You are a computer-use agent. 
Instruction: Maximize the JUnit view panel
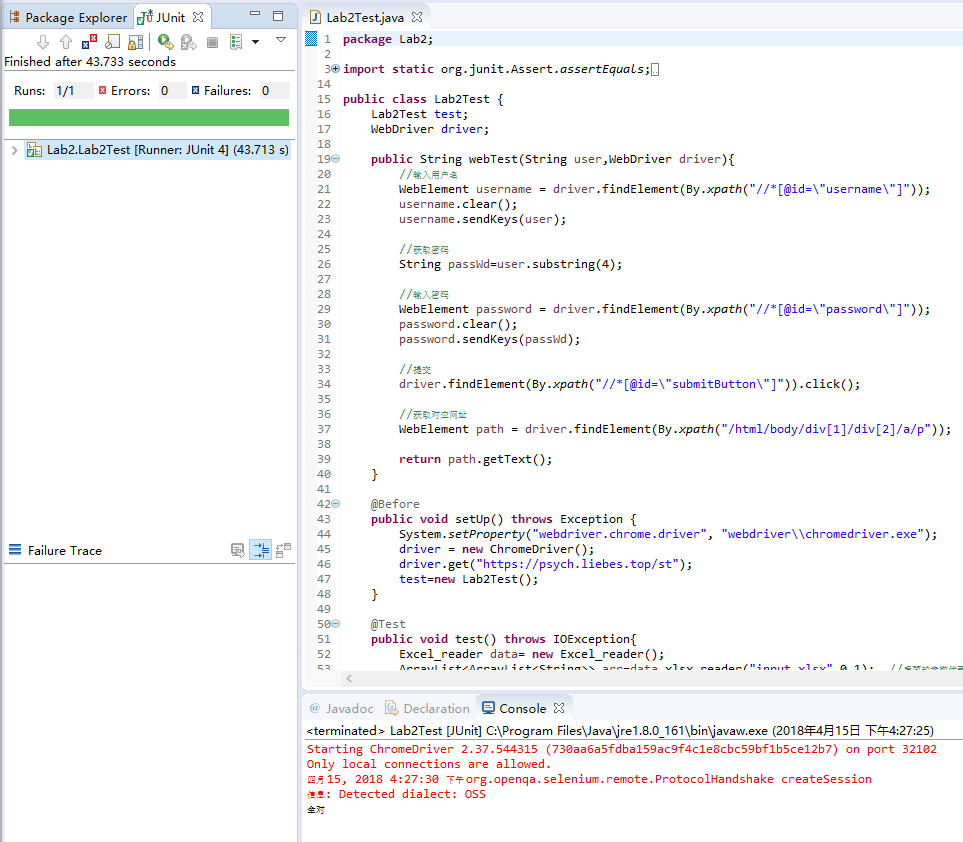[278, 17]
